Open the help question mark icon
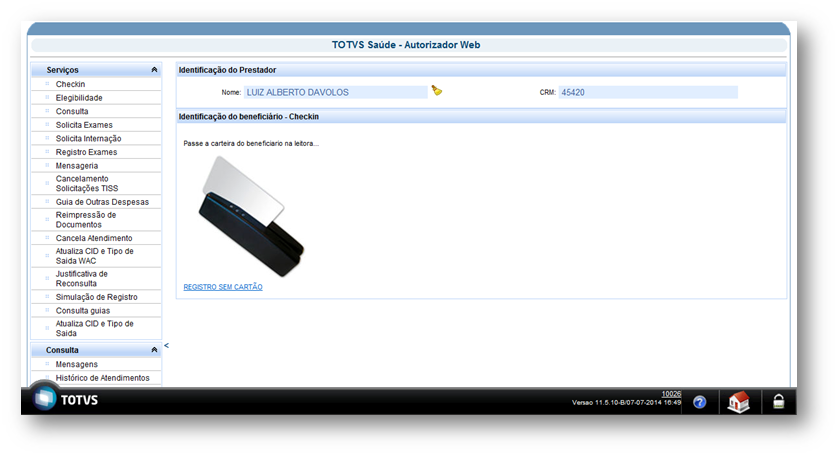 pos(699,402)
